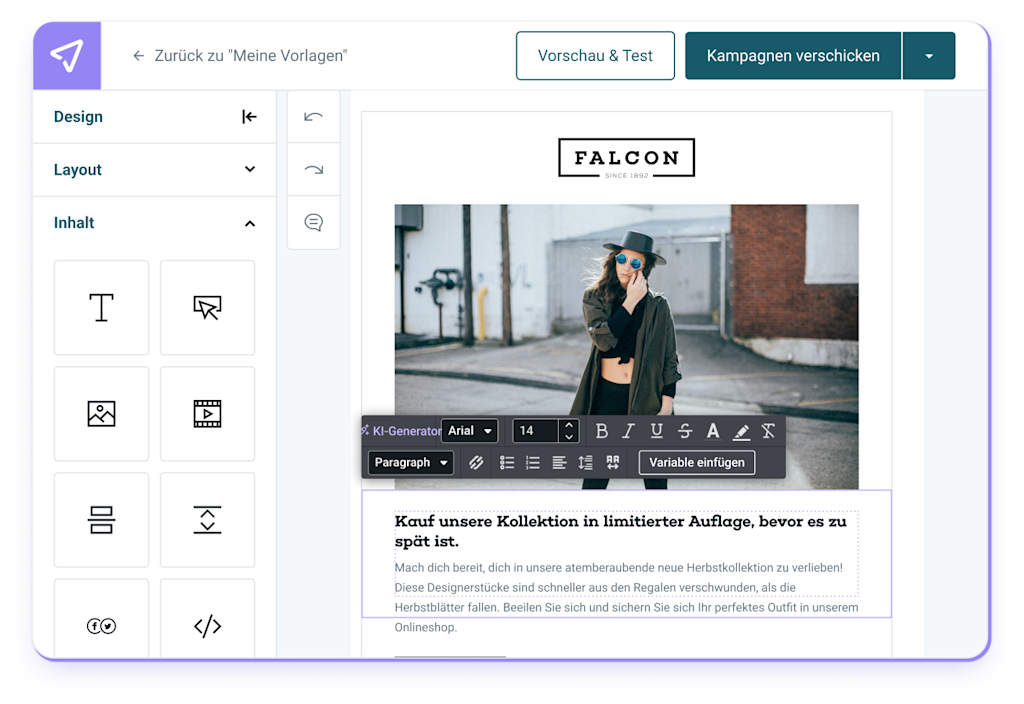
Task: Click the undo arrow icon
Action: pyautogui.click(x=314, y=117)
